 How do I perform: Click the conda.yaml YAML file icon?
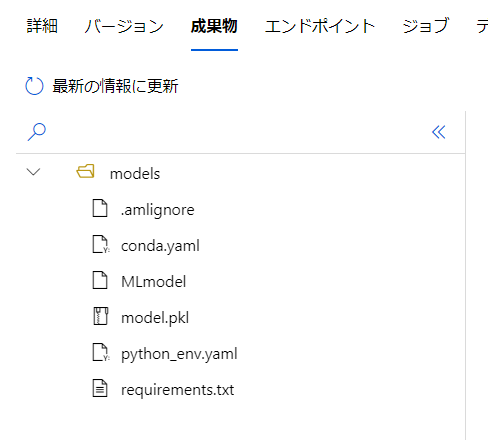pos(101,244)
